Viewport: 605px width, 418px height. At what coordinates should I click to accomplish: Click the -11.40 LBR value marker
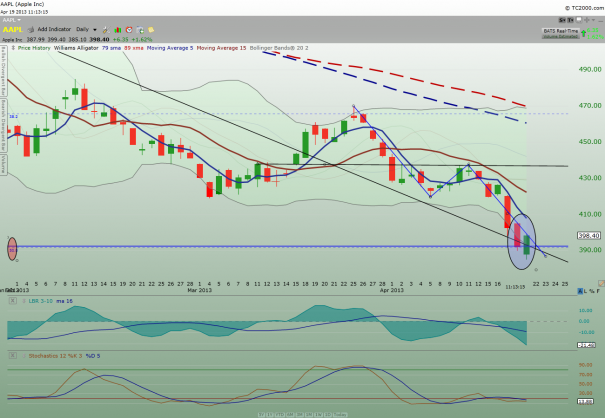click(586, 345)
